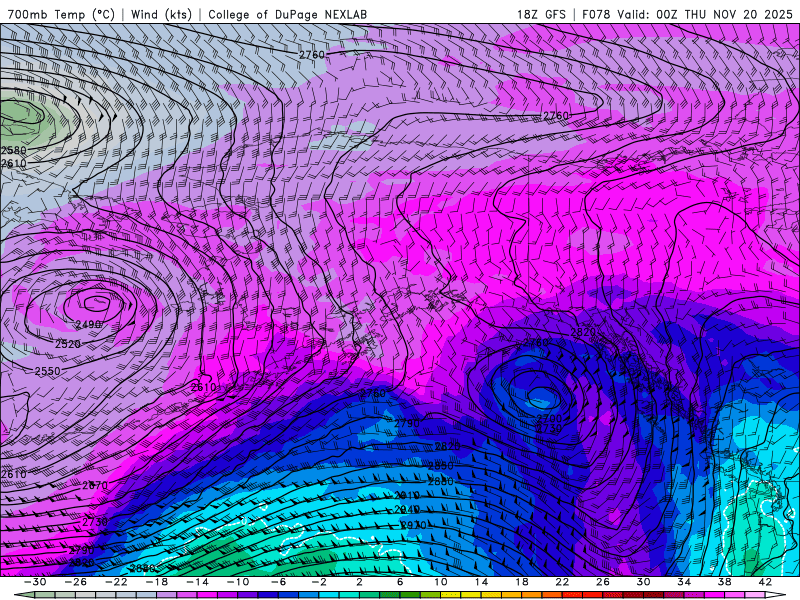Select the 2580 contour label
The height and width of the screenshot is (600, 800).
[x=14, y=151]
